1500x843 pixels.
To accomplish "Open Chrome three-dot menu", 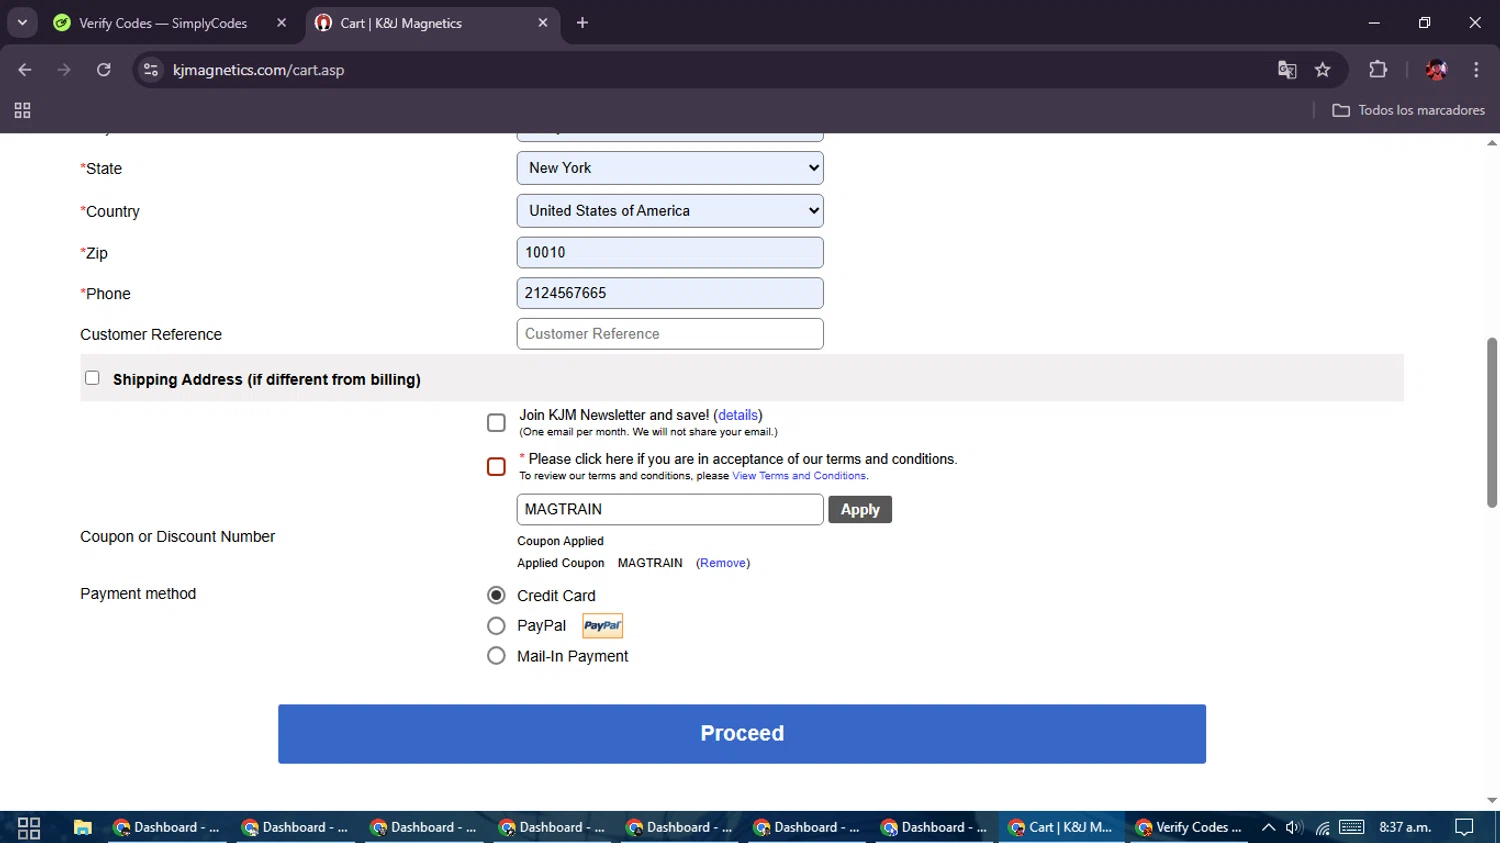I will (1476, 70).
